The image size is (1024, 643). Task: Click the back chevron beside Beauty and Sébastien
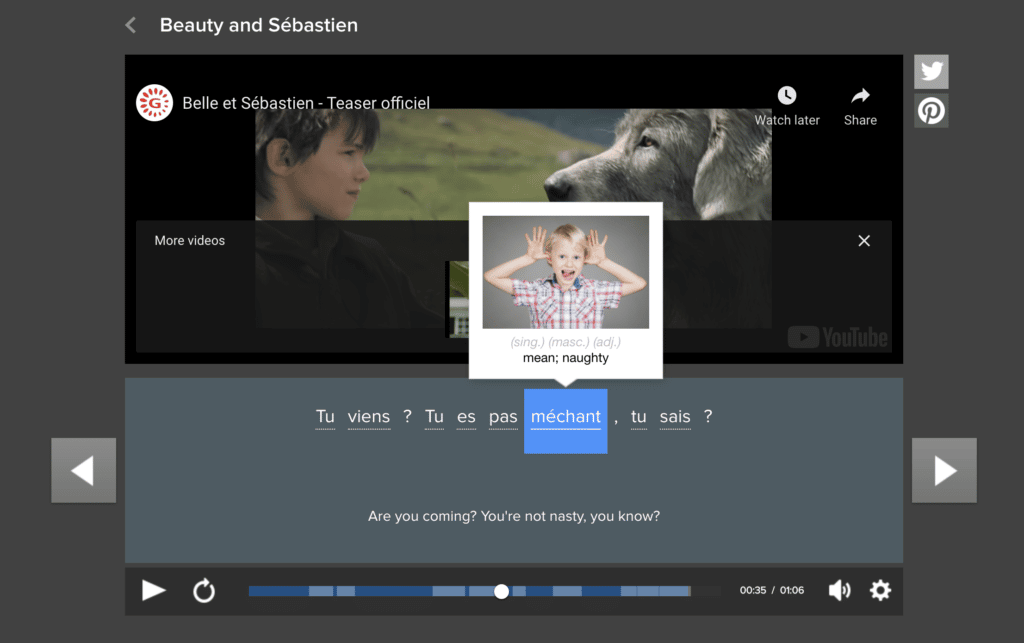pos(130,25)
